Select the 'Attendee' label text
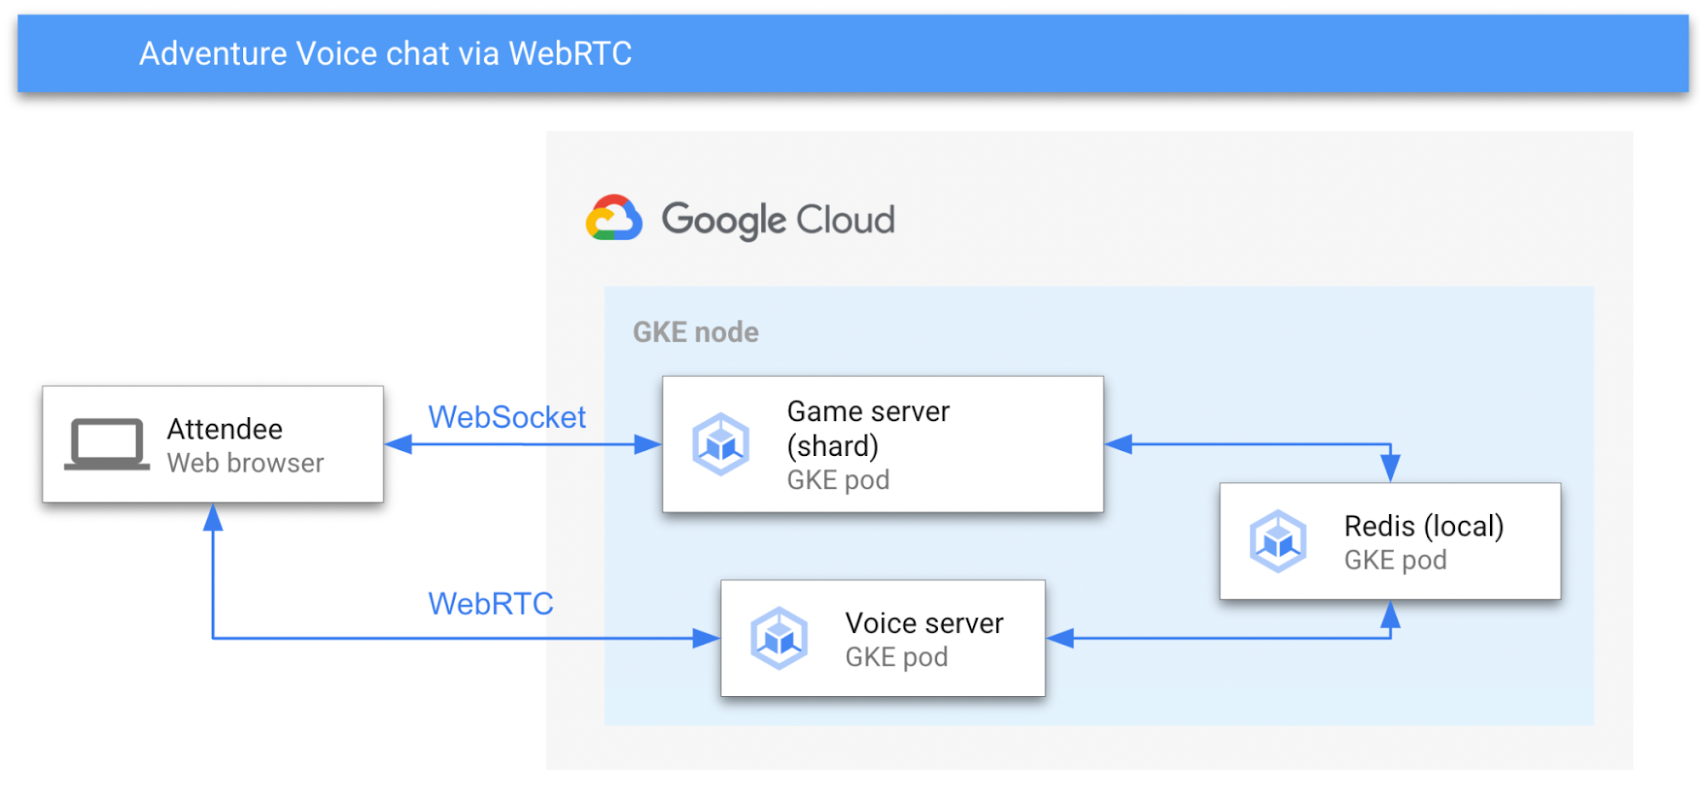 tap(225, 429)
